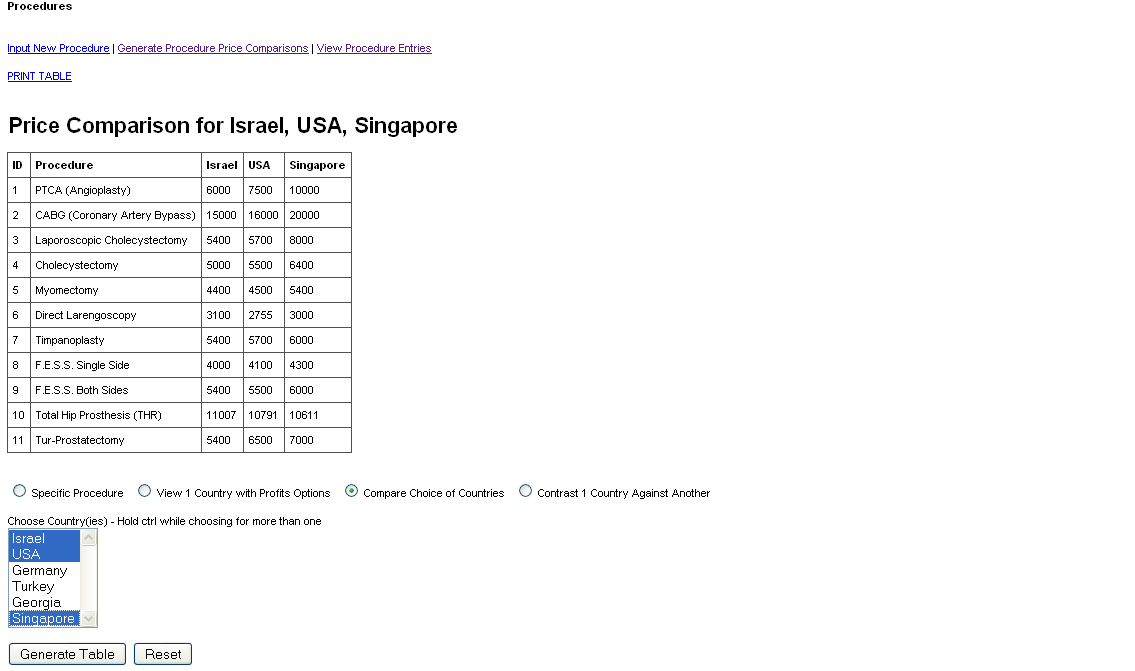Click the Singapore column header in table

317,165
